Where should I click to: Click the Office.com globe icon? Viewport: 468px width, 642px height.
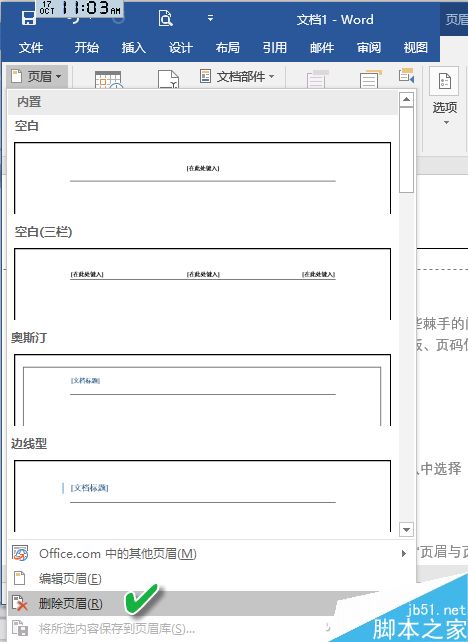(x=20, y=553)
